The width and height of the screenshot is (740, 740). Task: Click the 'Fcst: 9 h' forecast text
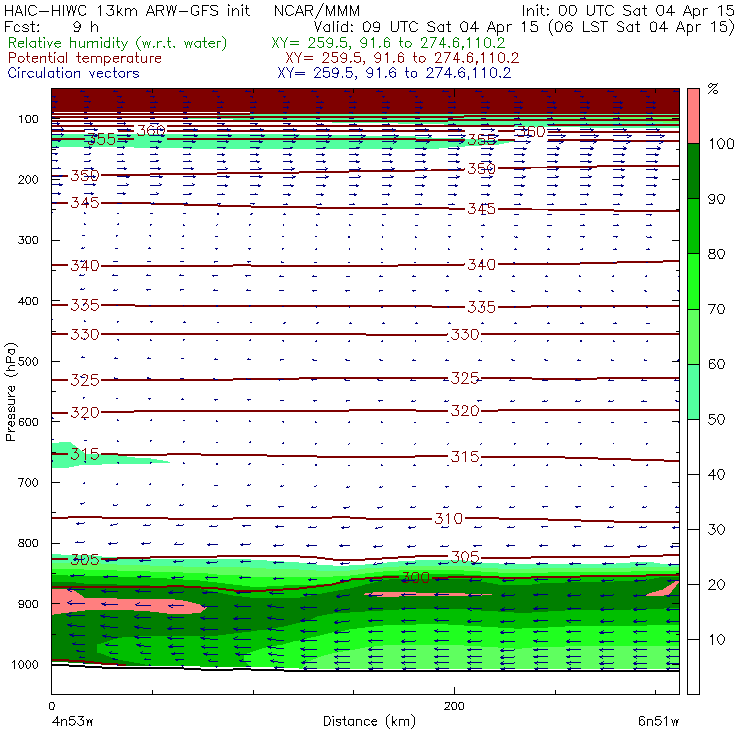click(51, 26)
